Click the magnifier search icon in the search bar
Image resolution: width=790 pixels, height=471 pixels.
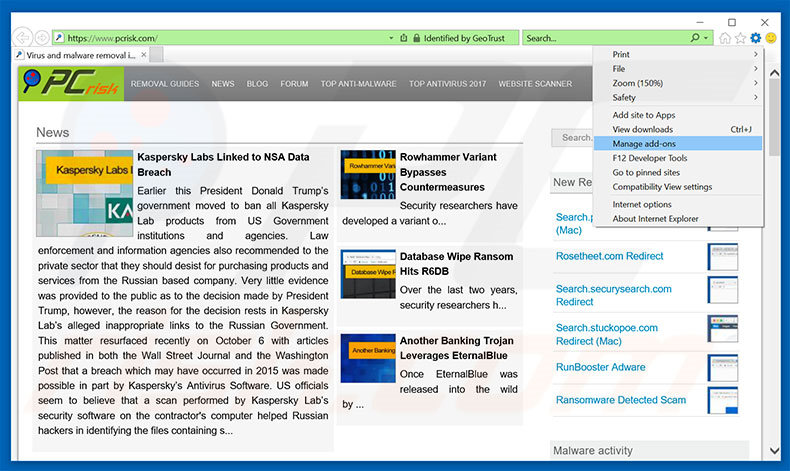point(695,38)
